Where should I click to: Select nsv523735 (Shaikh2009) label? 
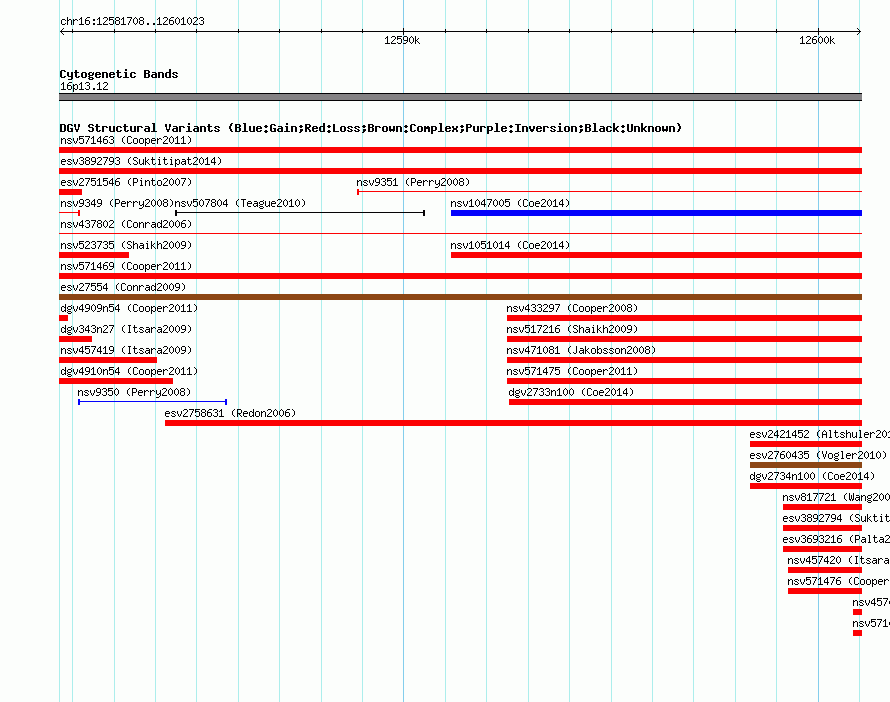coord(126,245)
